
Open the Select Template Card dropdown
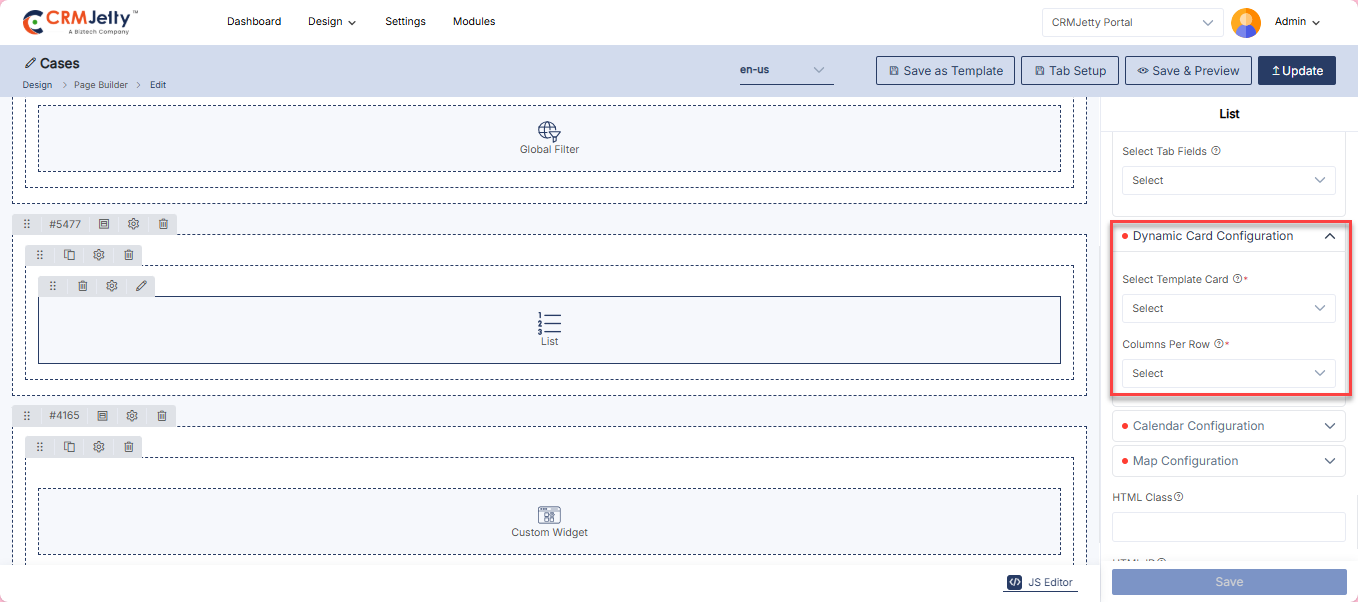coord(1228,308)
